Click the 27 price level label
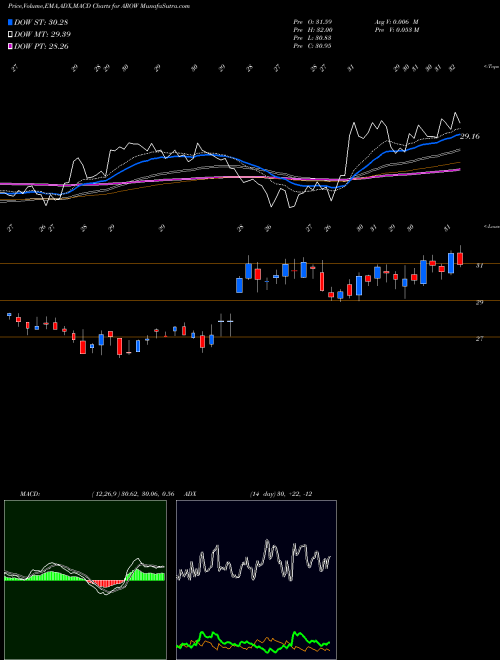This screenshot has height=660, width=500. pyautogui.click(x=479, y=339)
